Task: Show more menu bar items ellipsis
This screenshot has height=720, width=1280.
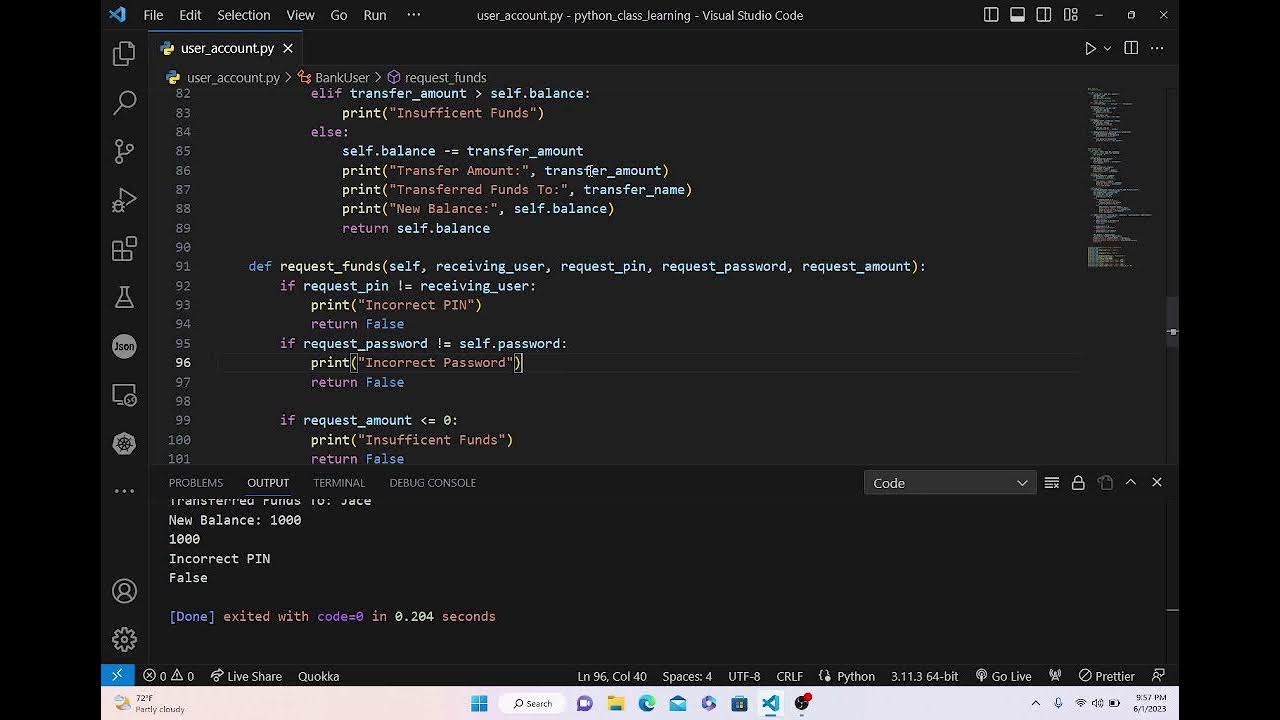Action: tap(414, 15)
